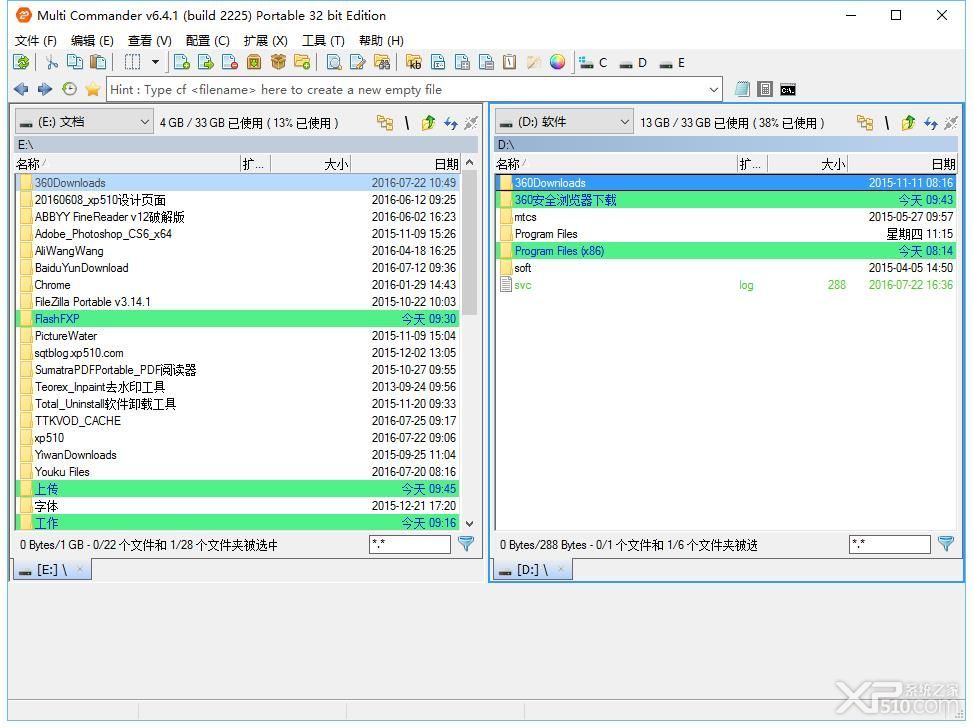Click the right panel go-to-root backslash button
This screenshot has width=973, height=728.
click(887, 123)
